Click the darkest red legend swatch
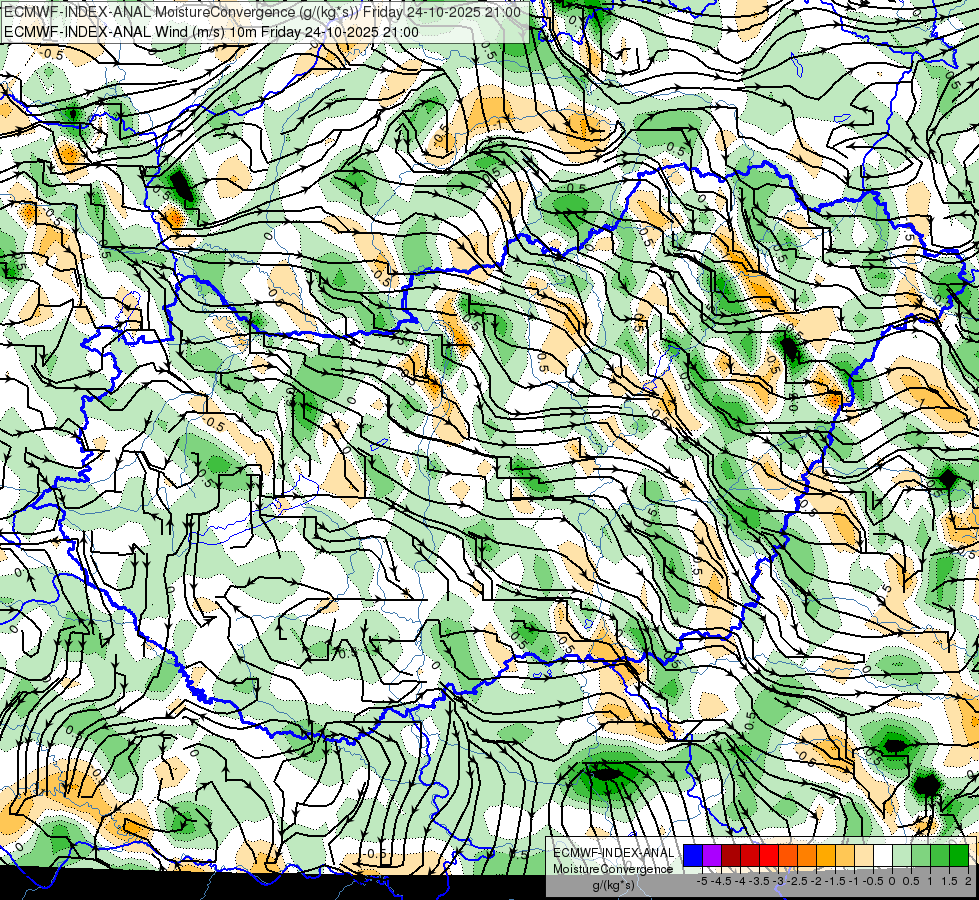979x900 pixels. coord(731,855)
